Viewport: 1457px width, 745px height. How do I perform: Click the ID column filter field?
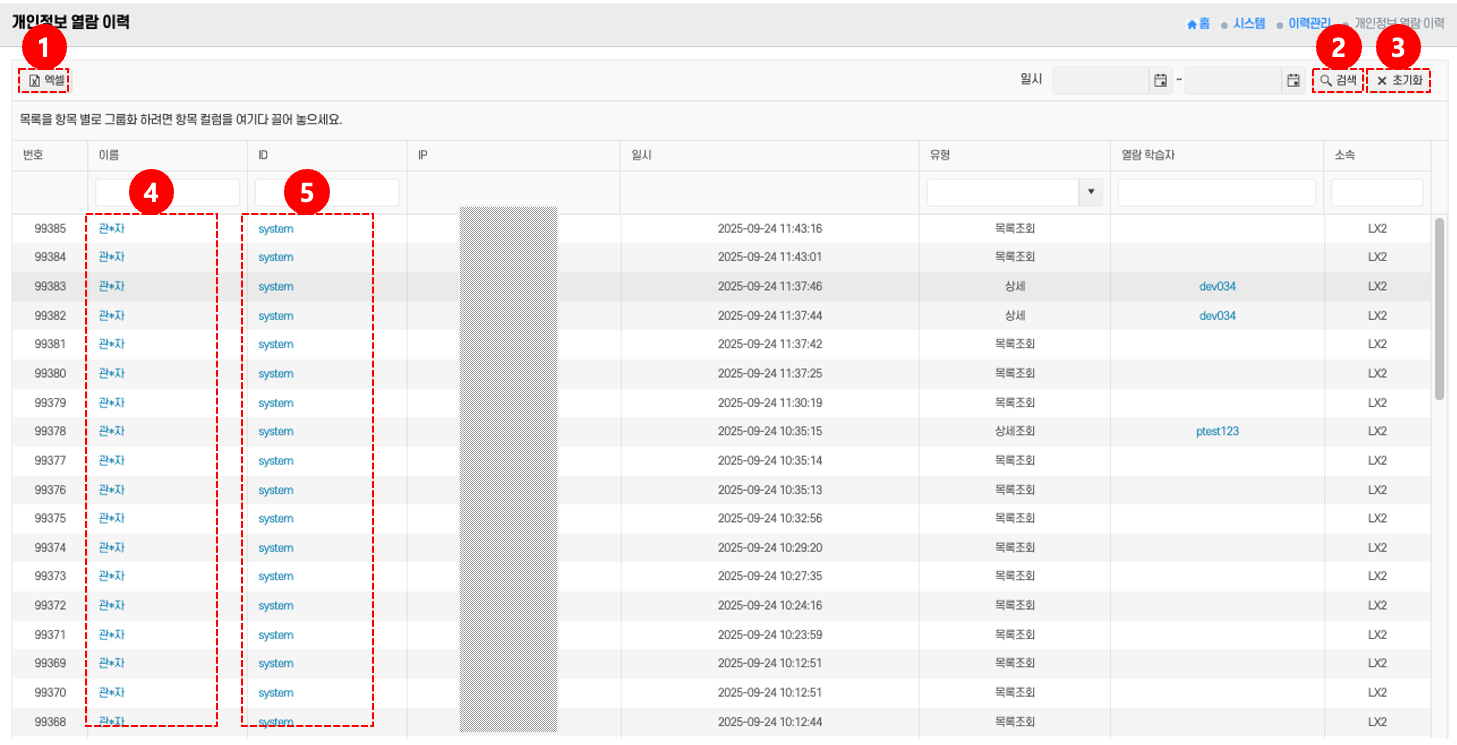click(x=327, y=192)
